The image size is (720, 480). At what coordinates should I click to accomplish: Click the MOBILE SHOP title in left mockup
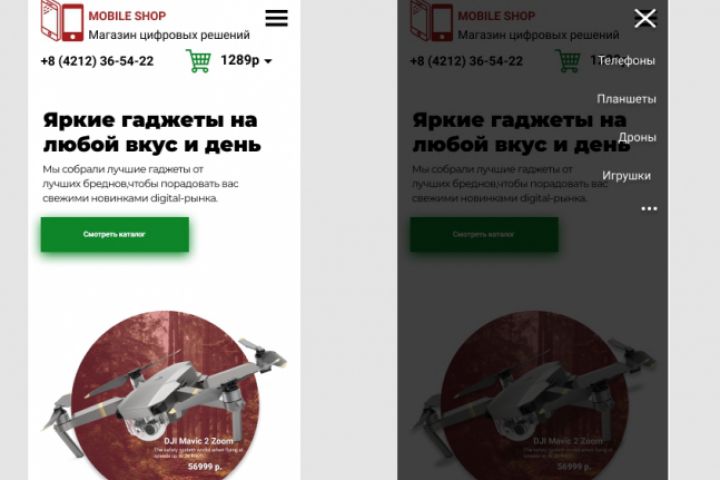[127, 16]
